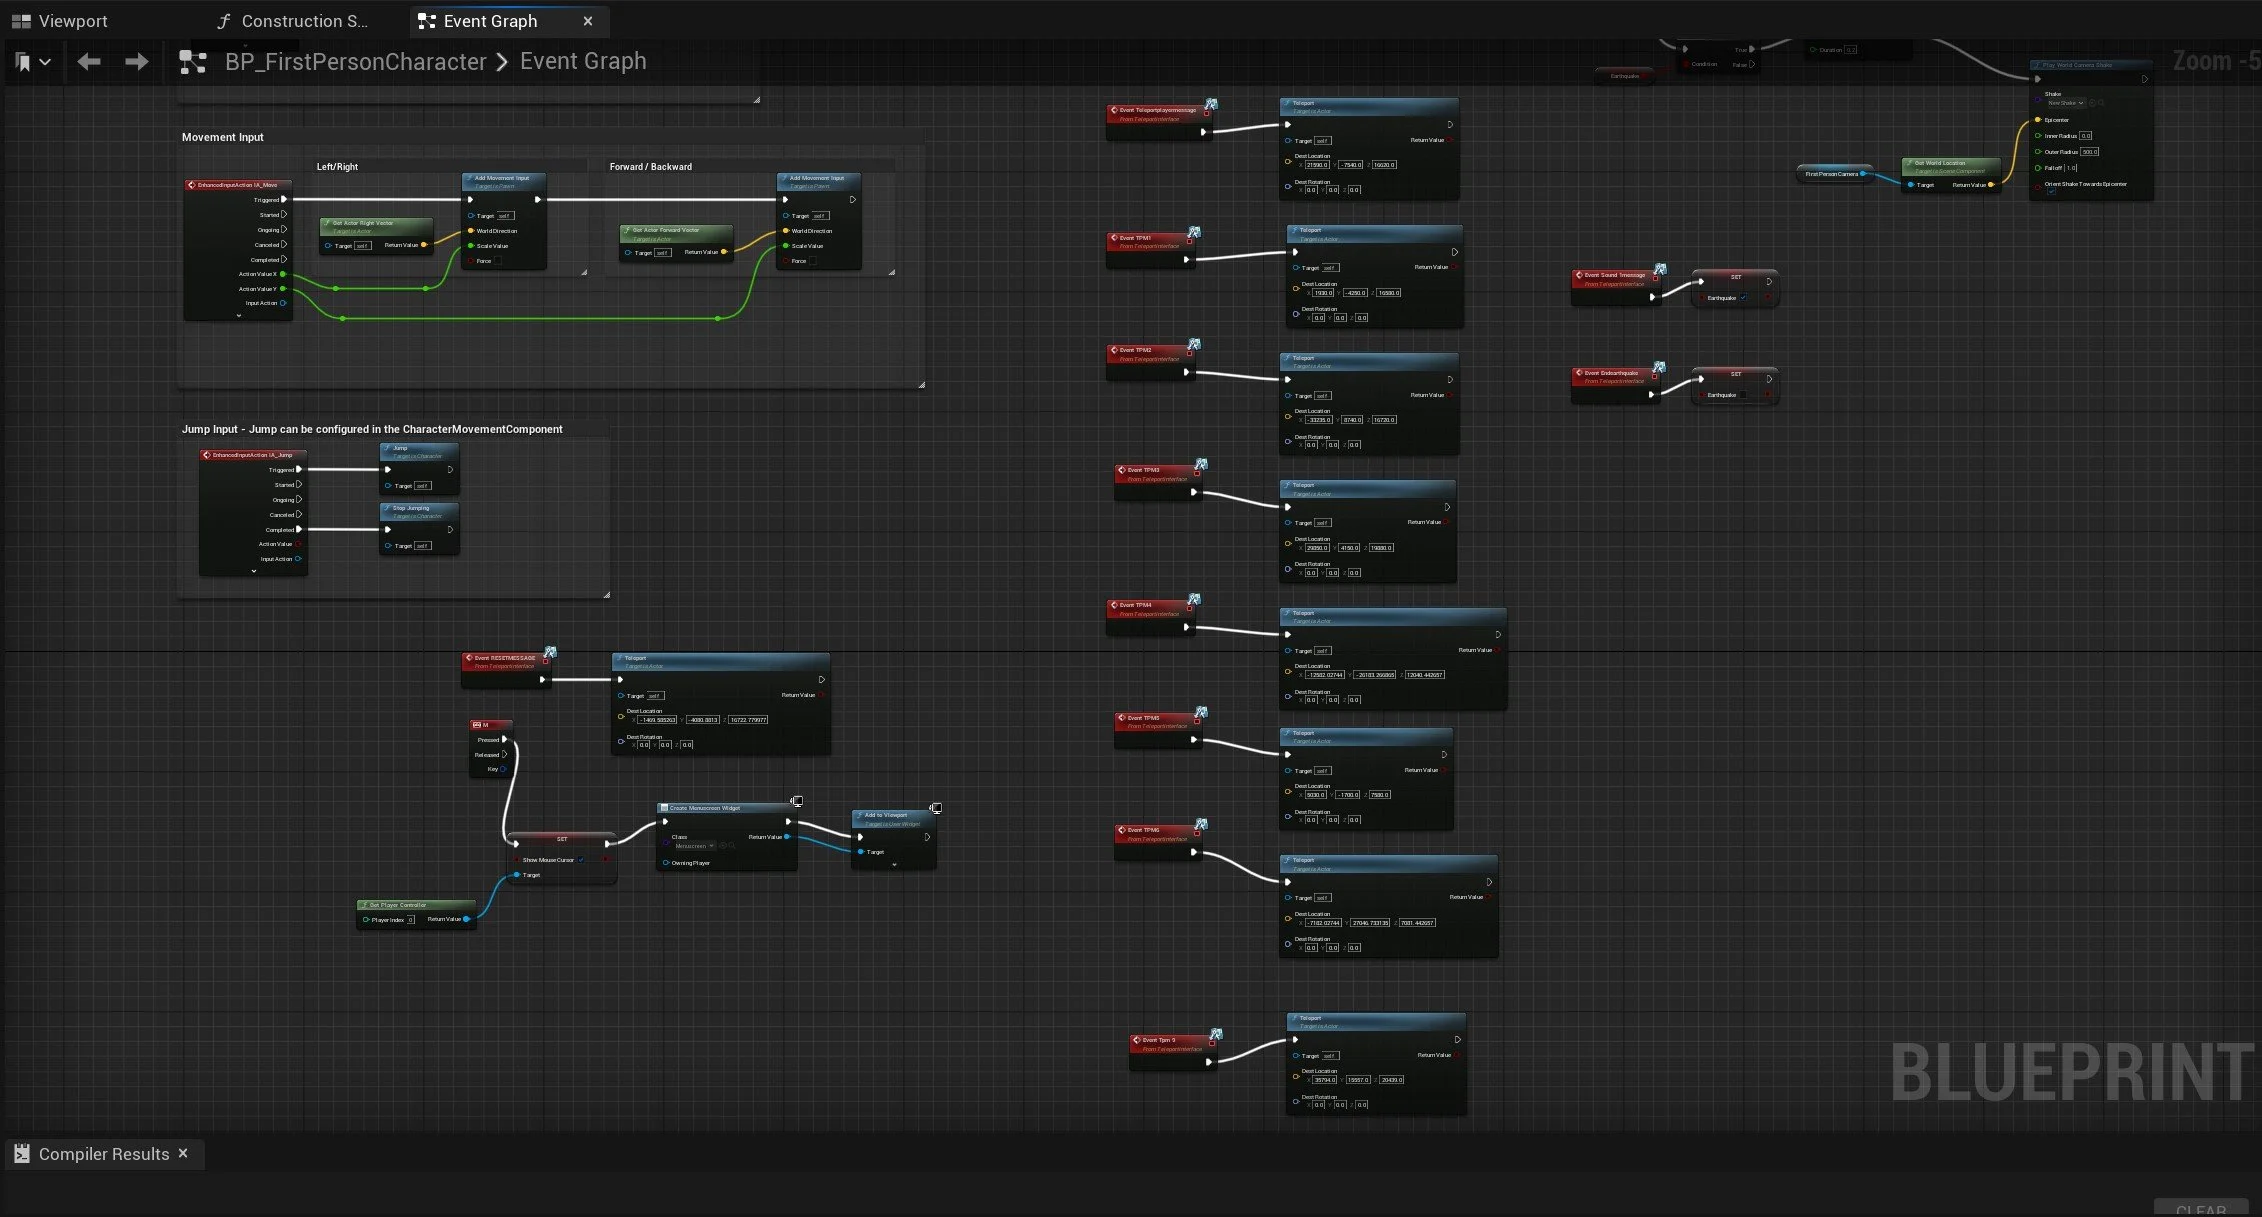Click monitor icon above Create Menuscreen Widget

pyautogui.click(x=797, y=801)
